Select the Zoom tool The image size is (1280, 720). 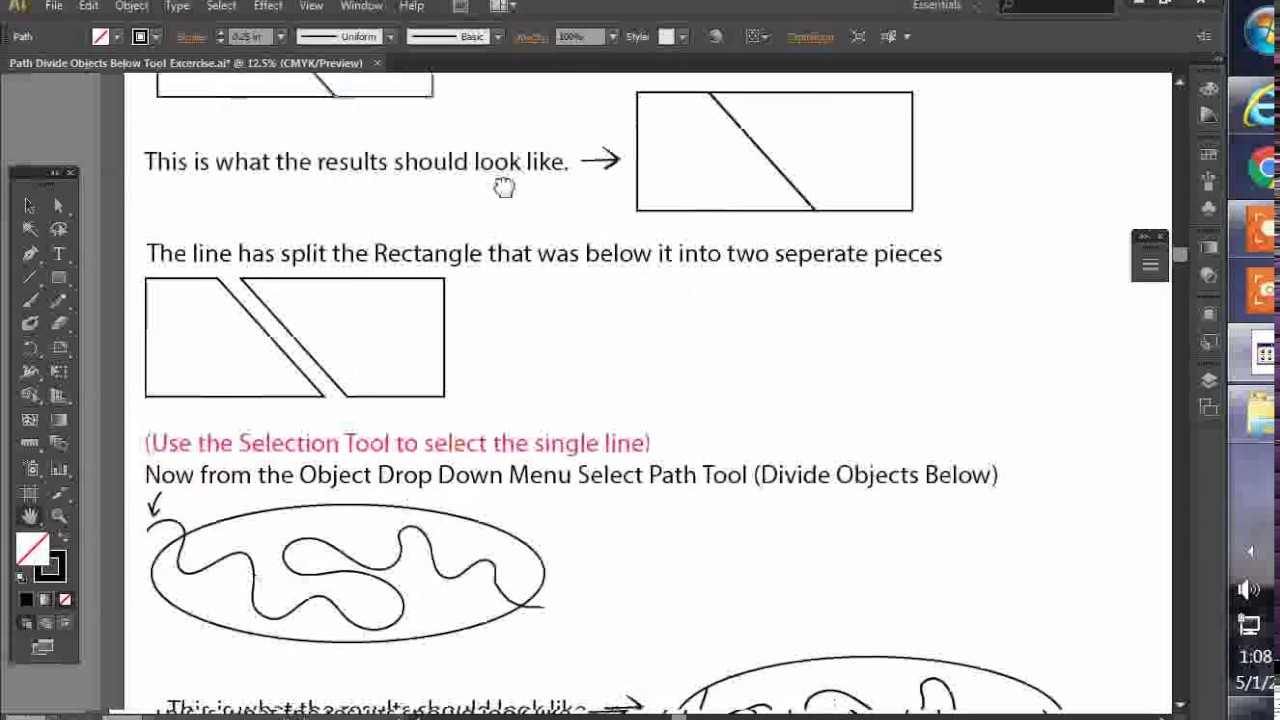click(x=58, y=516)
